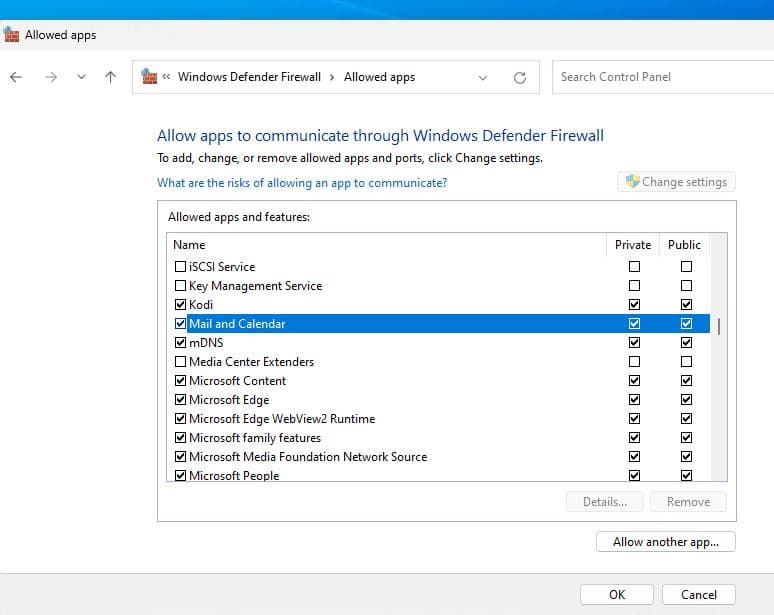Expand the address bar history dropdown
The image size is (774, 615).
tap(483, 77)
